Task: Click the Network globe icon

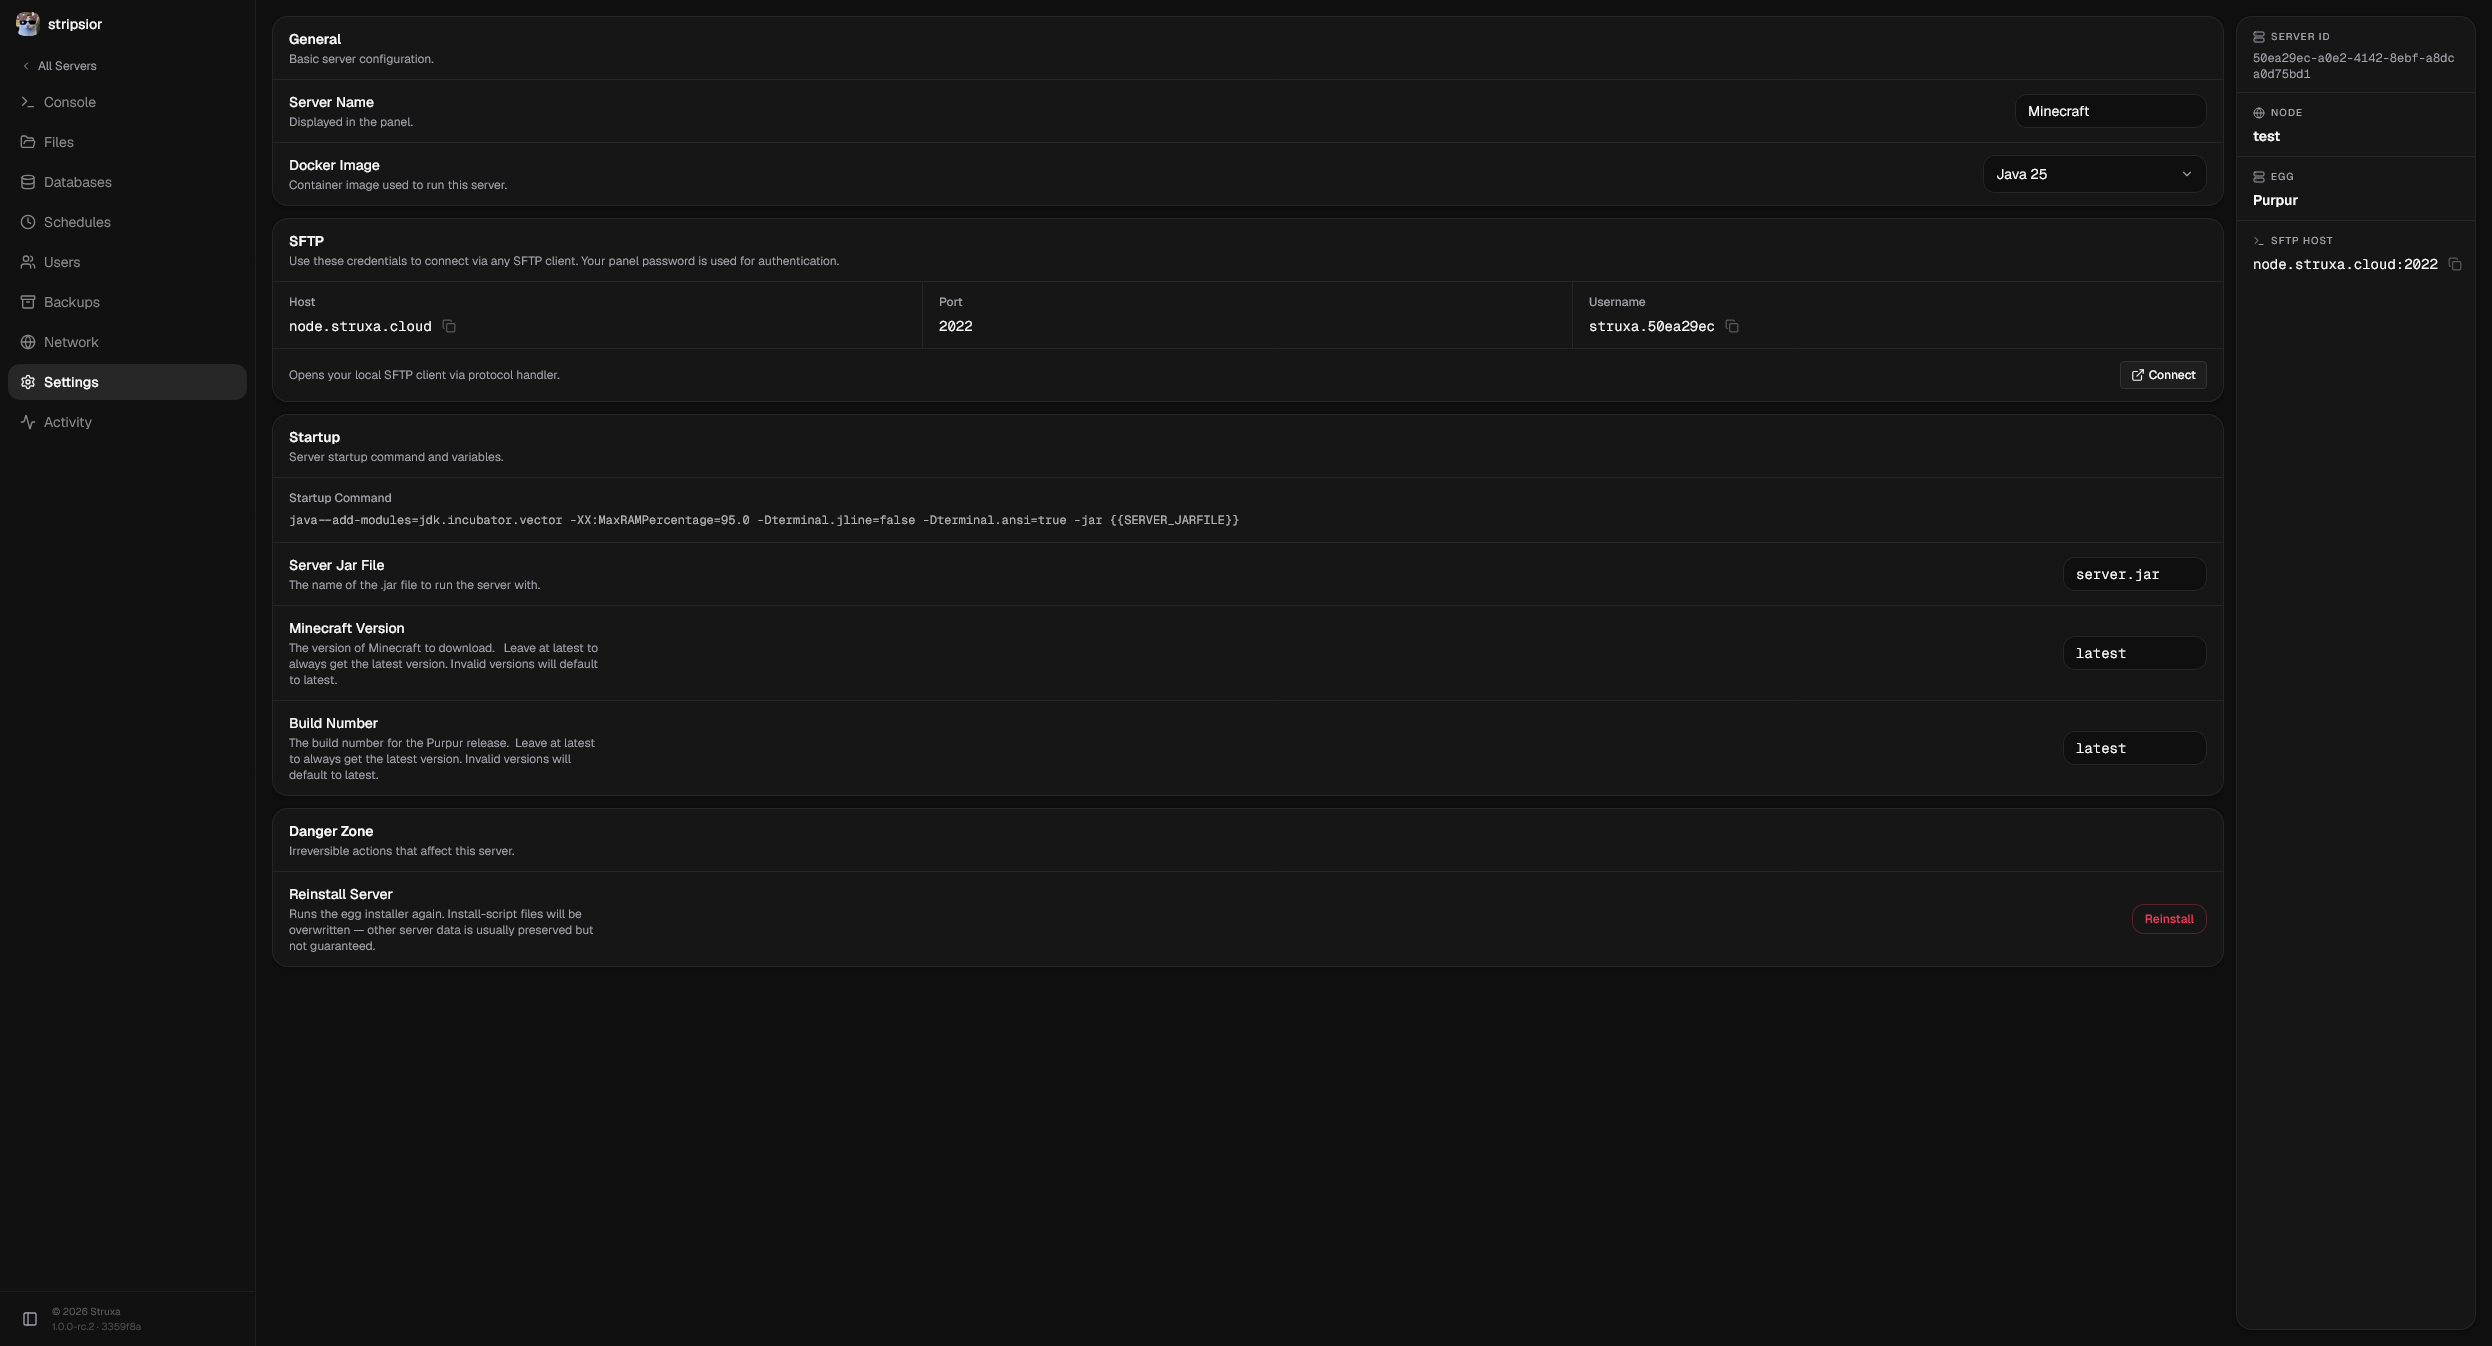Action: [28, 342]
